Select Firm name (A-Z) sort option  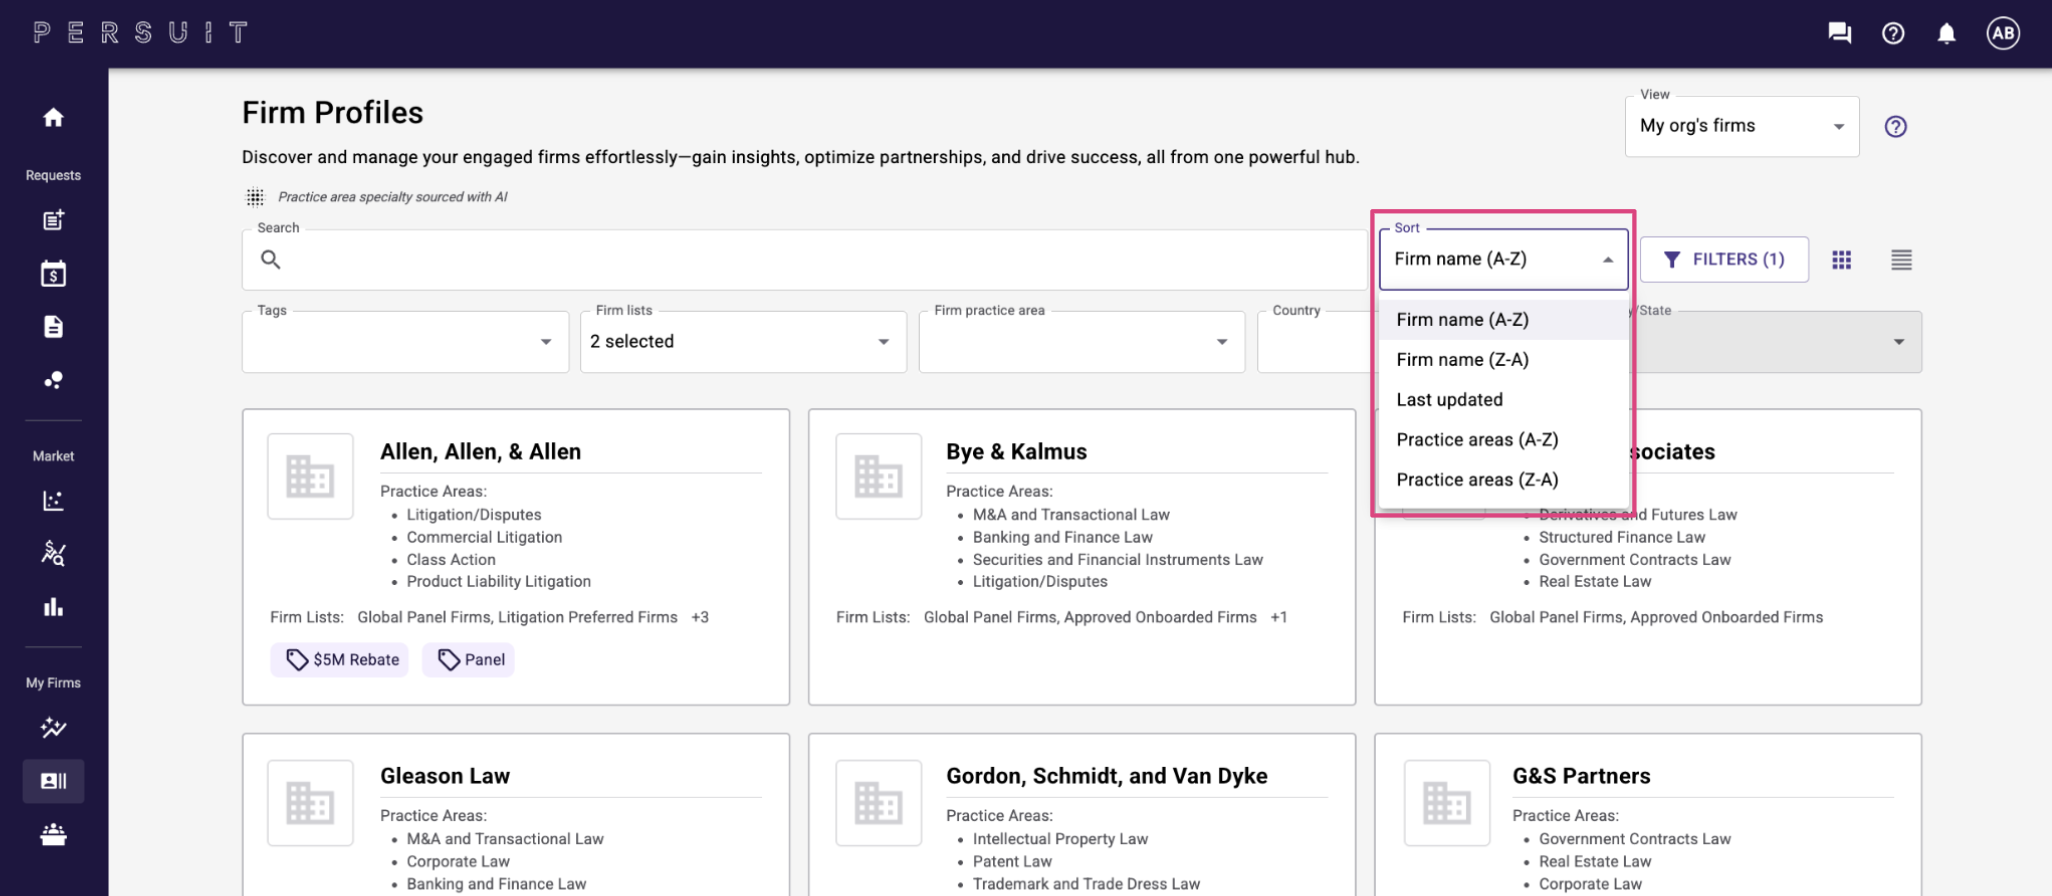click(x=1503, y=320)
